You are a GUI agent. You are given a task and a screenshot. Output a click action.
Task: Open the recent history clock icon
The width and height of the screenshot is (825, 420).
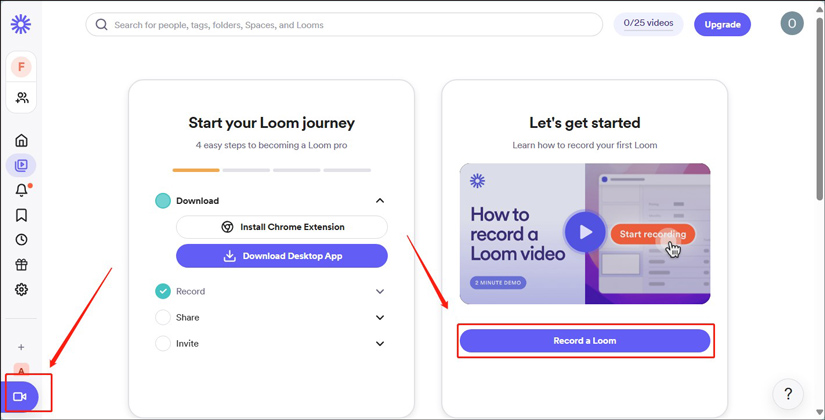click(21, 239)
